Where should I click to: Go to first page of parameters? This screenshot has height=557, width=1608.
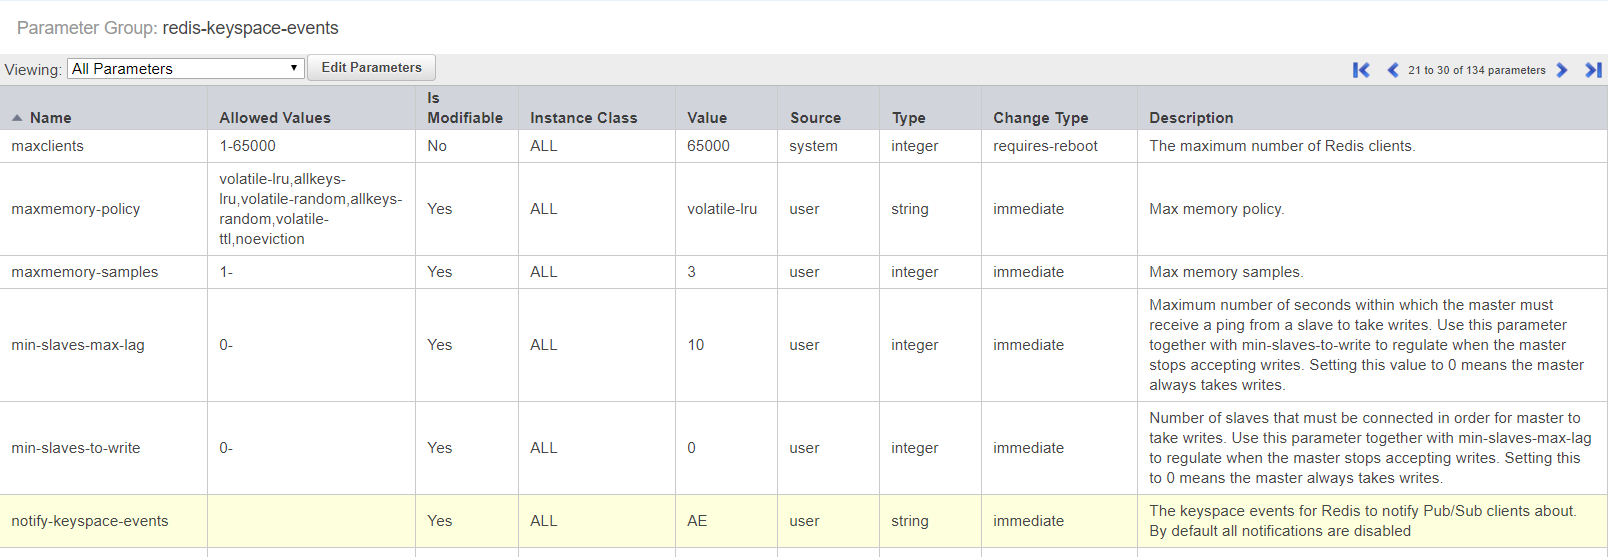pyautogui.click(x=1361, y=70)
